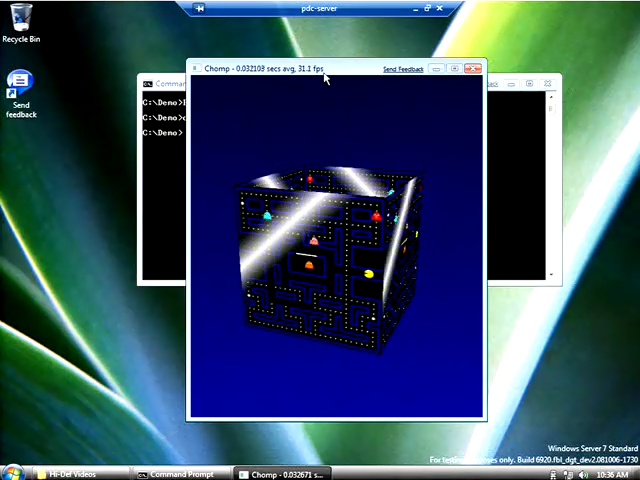Screen dimensions: 640x480
Task: Close the Chomp window
Action: coord(473,69)
